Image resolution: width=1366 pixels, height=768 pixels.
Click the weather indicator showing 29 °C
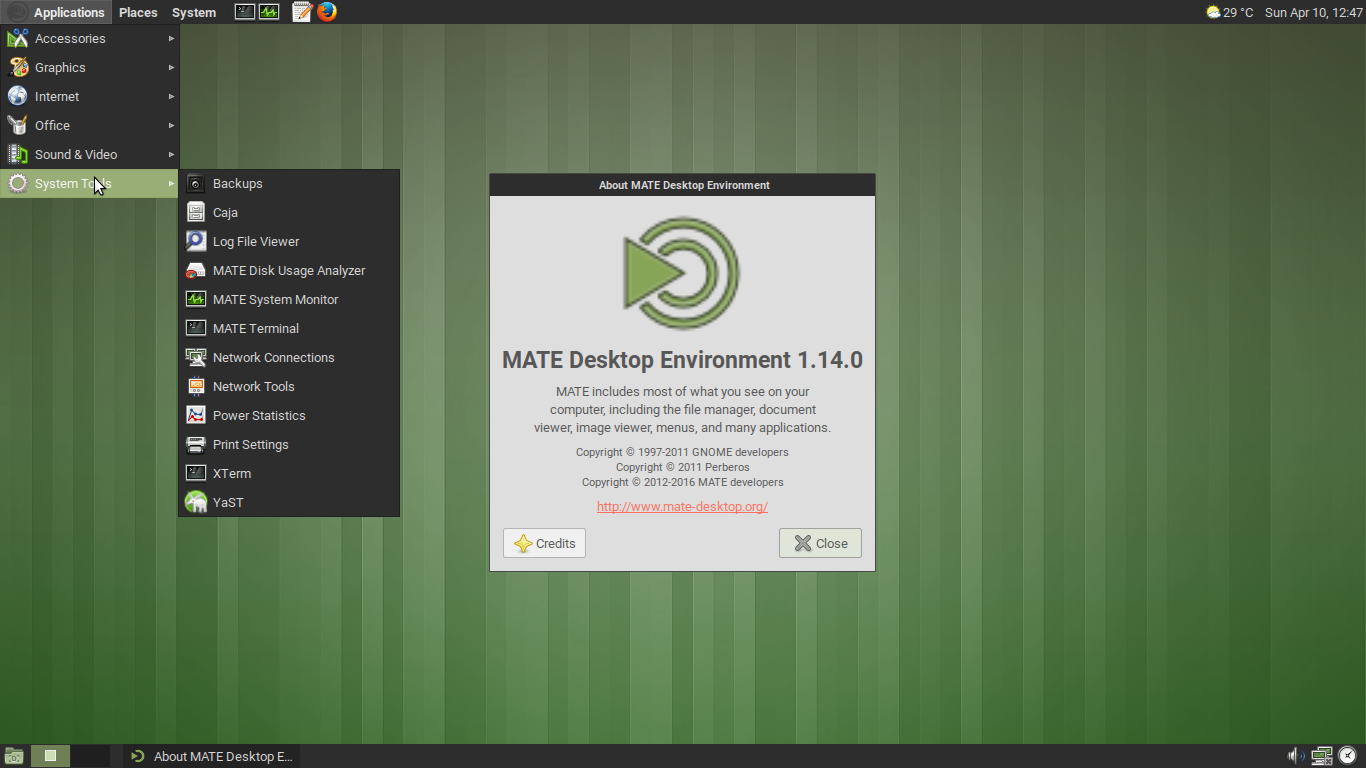click(x=1229, y=12)
